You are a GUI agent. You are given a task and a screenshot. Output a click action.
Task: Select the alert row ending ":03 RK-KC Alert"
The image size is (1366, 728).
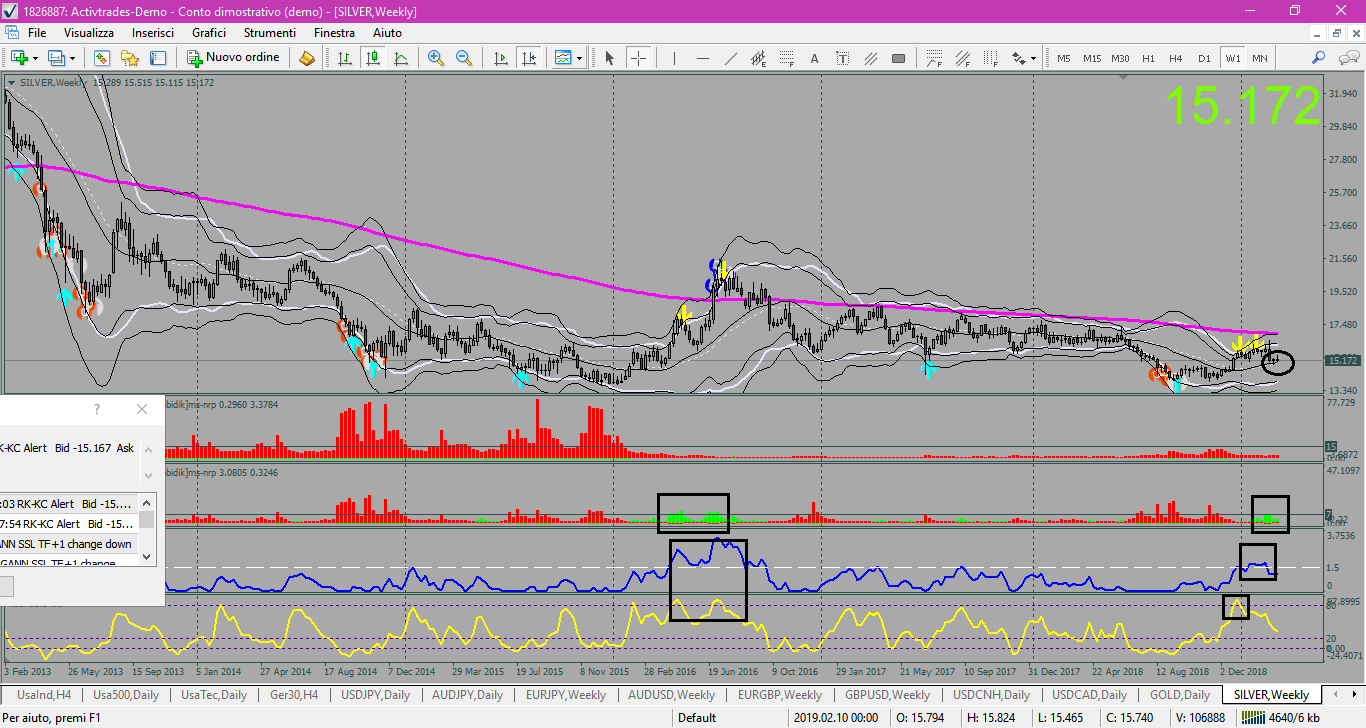(x=69, y=504)
